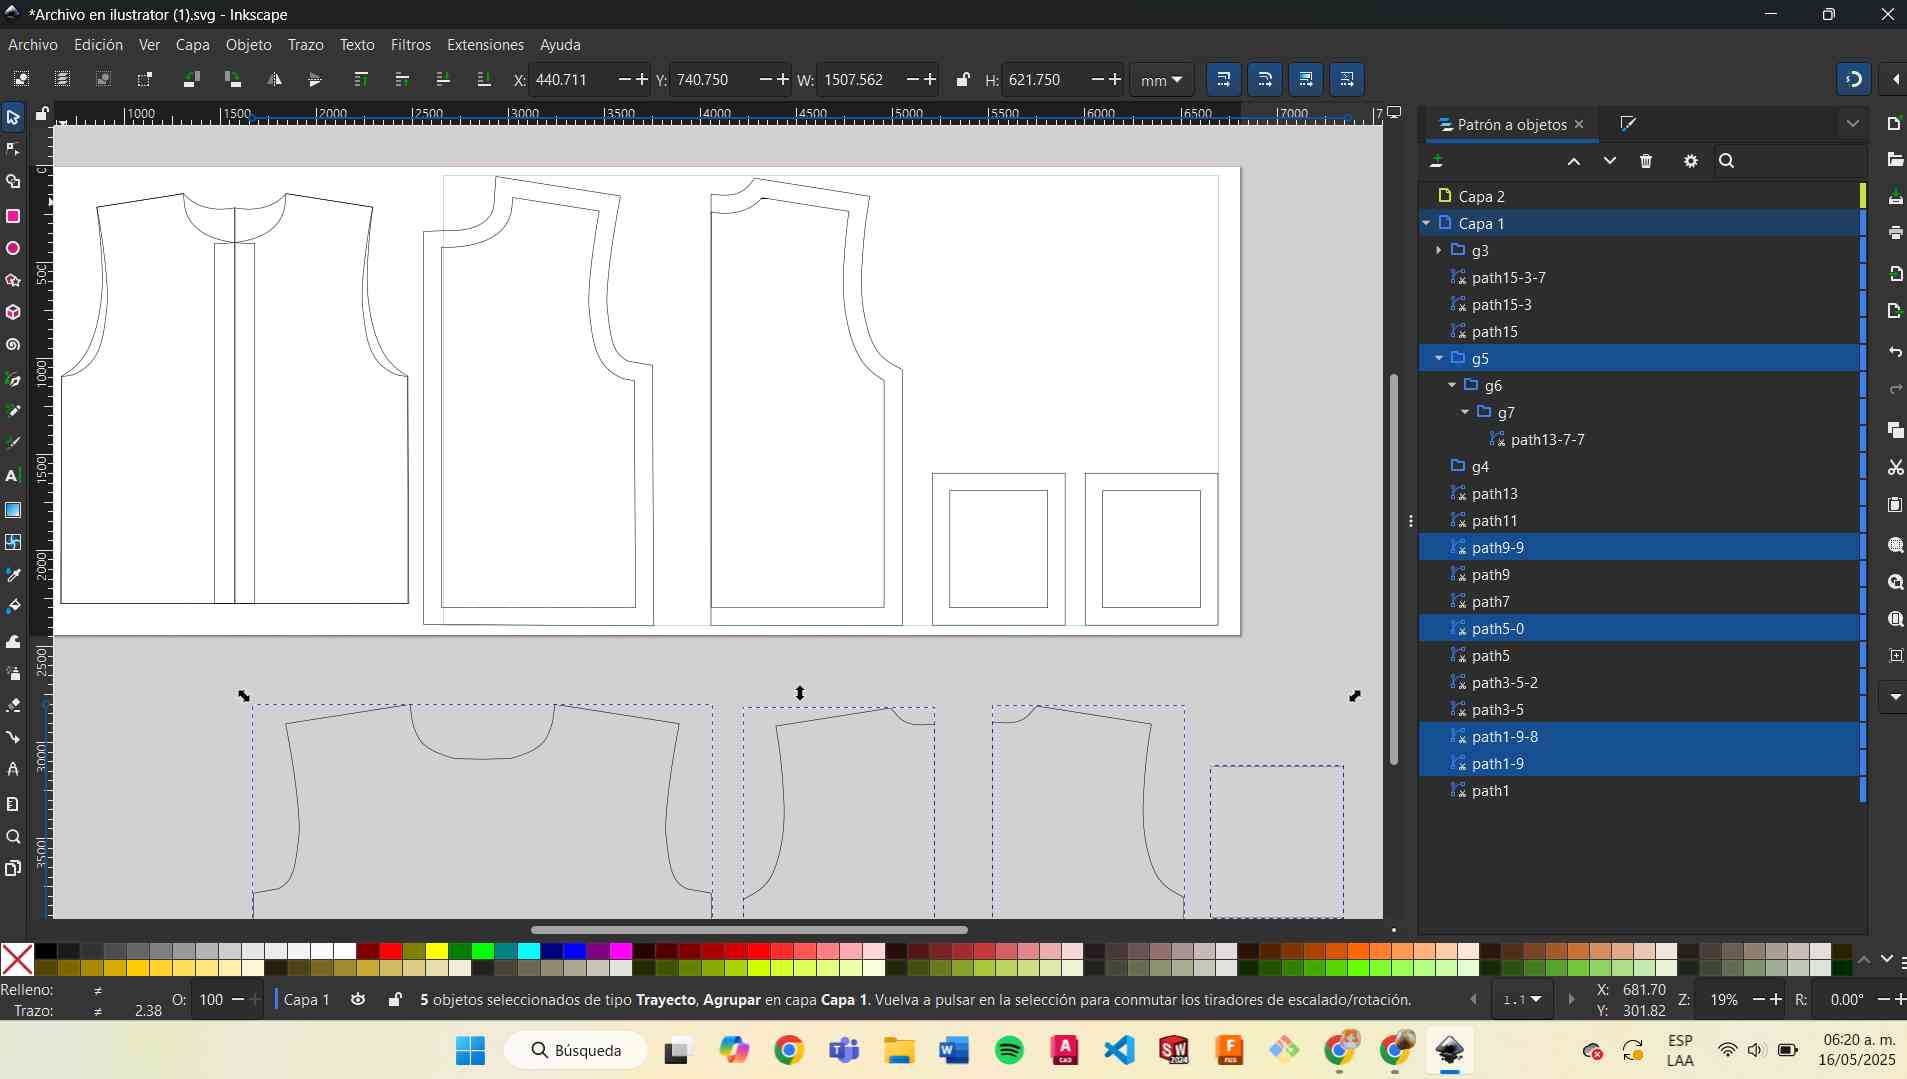Click the Cut scissors command icon
This screenshot has height=1079, width=1907.
pyautogui.click(x=1895, y=467)
